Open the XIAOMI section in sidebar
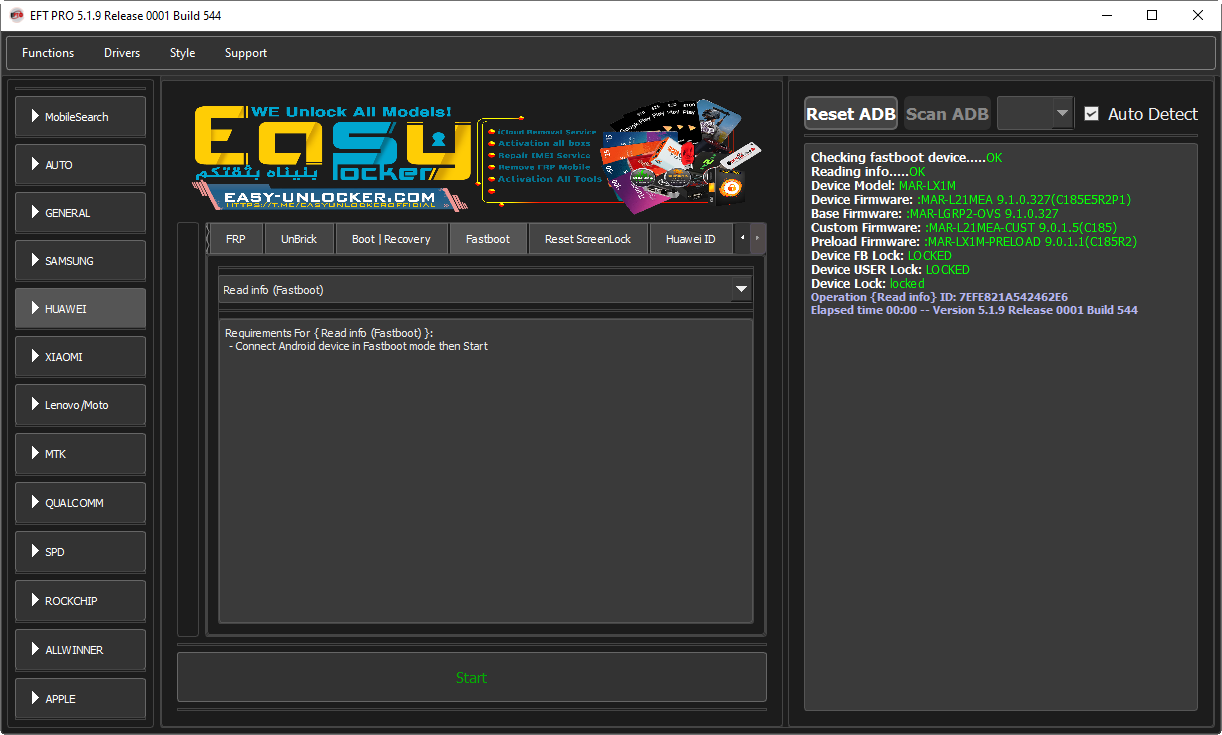 80,357
